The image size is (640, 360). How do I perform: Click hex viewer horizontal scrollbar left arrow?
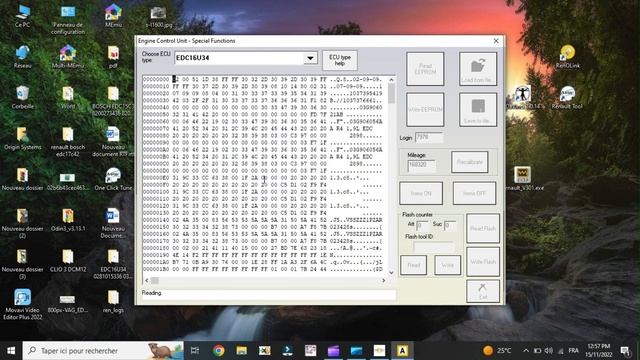[x=147, y=280]
